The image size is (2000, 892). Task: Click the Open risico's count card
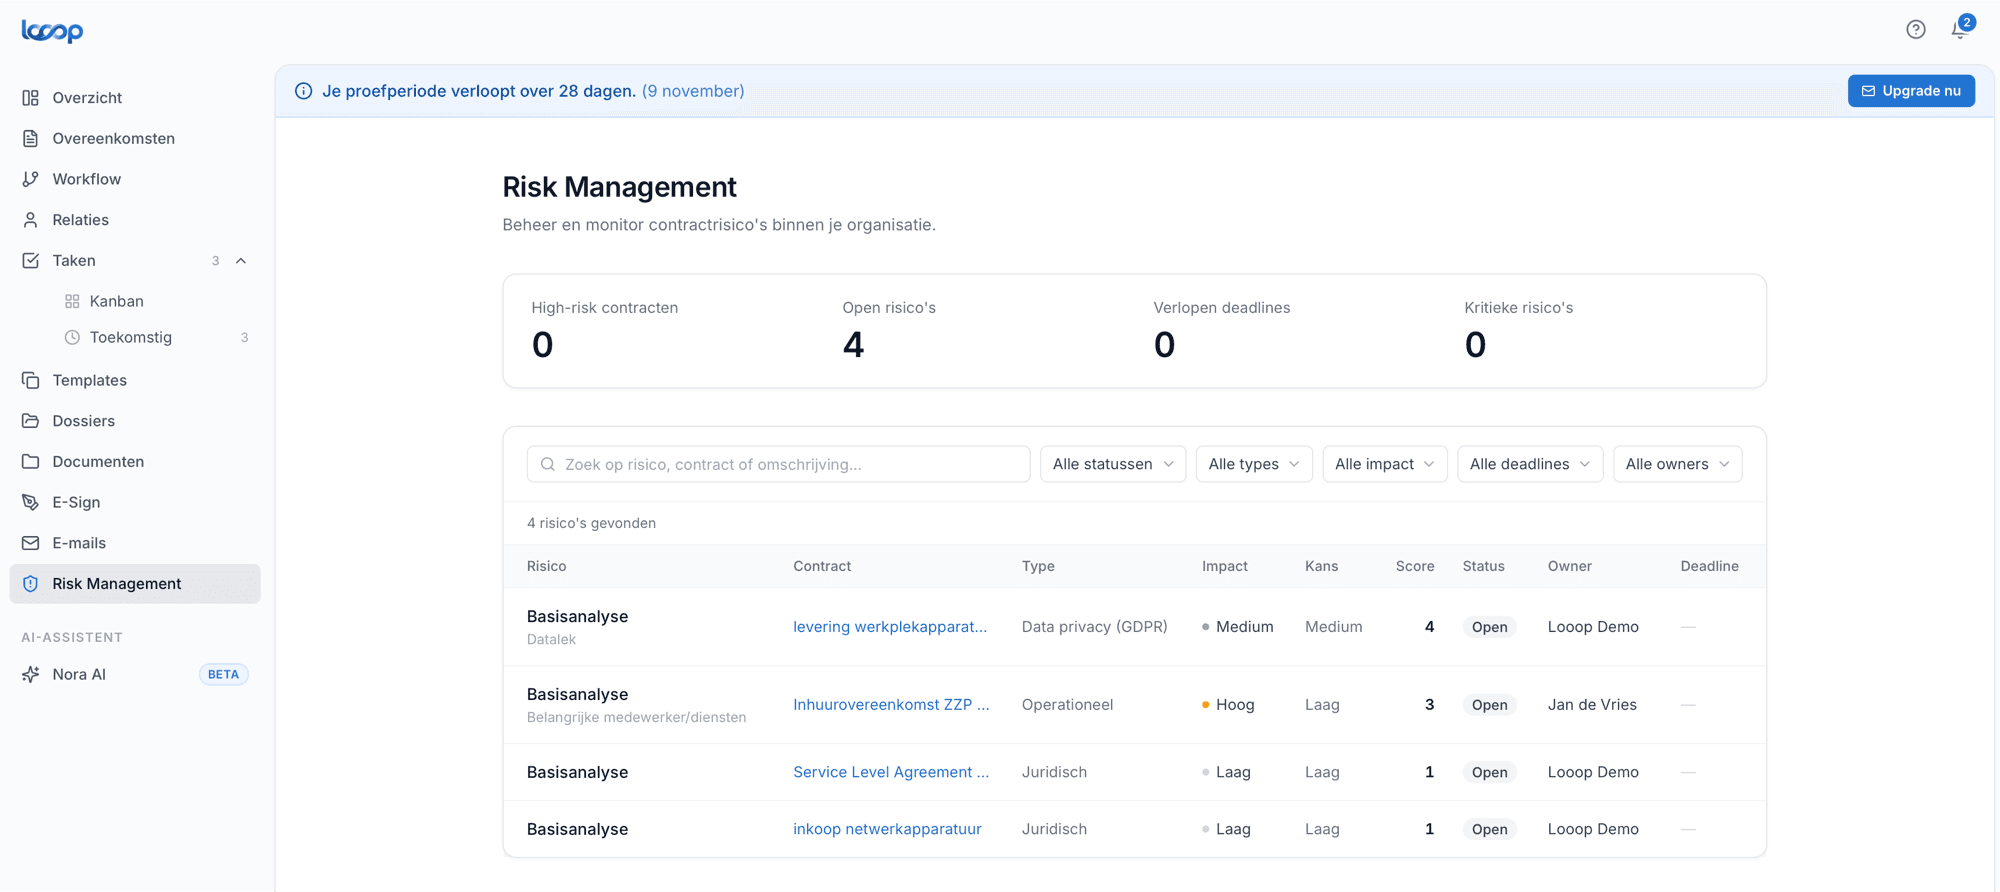point(889,331)
